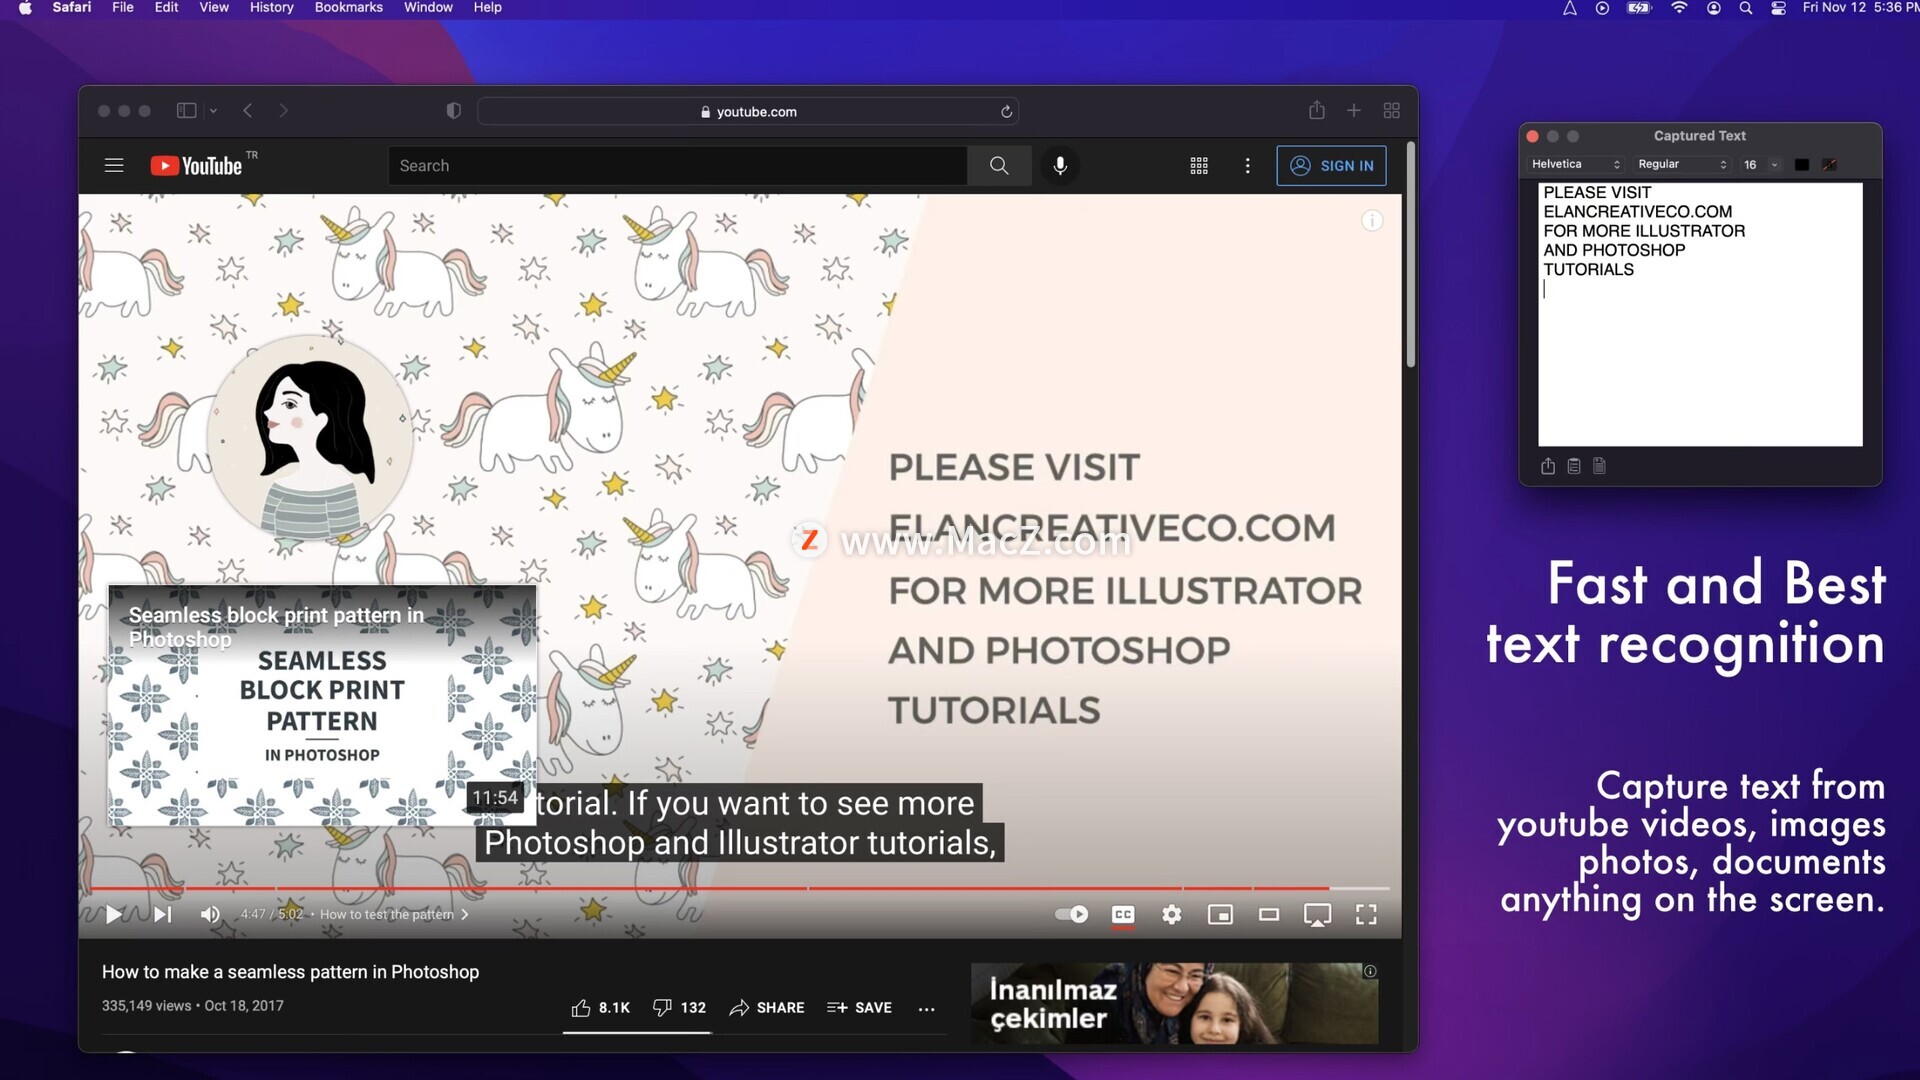Viewport: 1920px width, 1080px height.
Task: Open the View menu
Action: tap(214, 8)
